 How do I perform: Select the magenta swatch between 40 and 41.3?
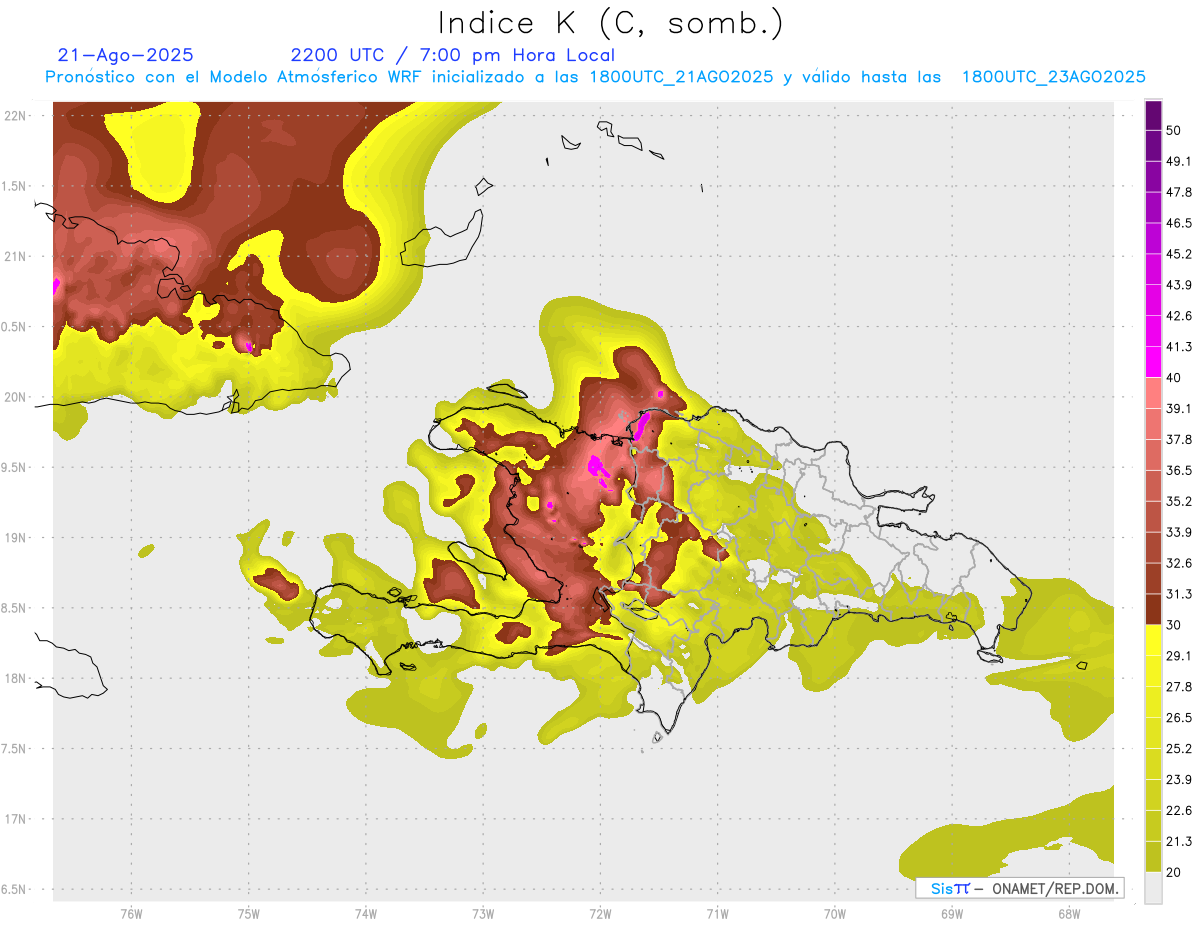coord(1153,362)
